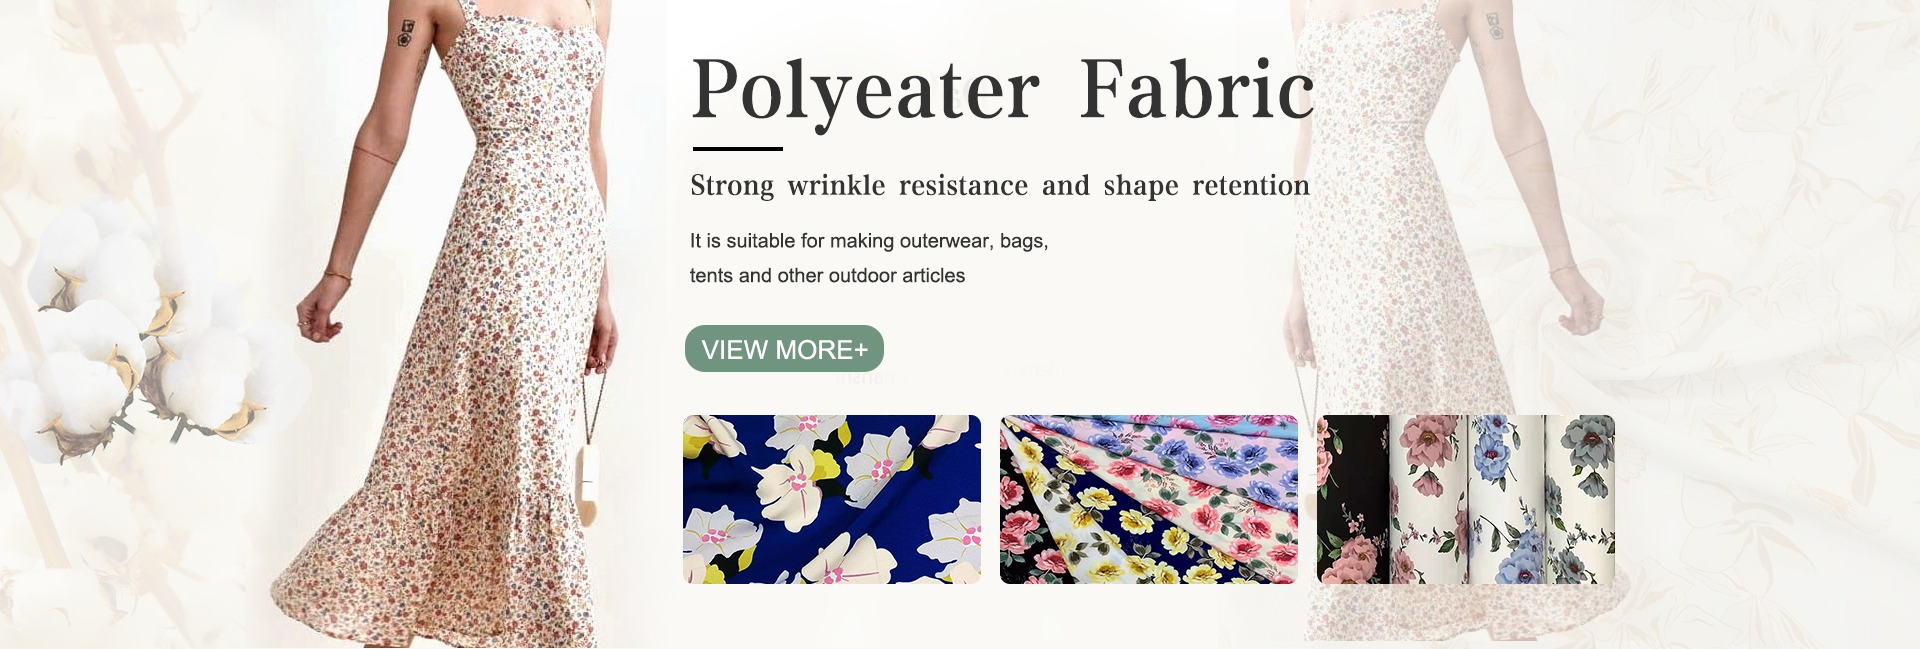Click the handbag held by the model
The image size is (1920, 649).
[x=587, y=485]
